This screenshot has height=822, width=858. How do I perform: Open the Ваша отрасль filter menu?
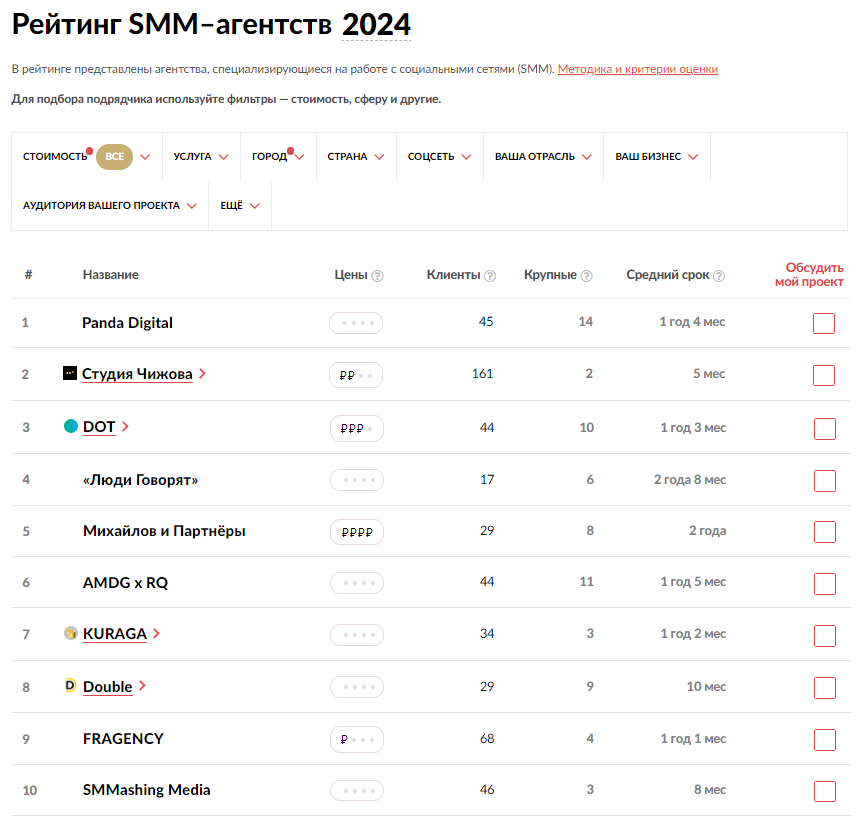click(543, 157)
